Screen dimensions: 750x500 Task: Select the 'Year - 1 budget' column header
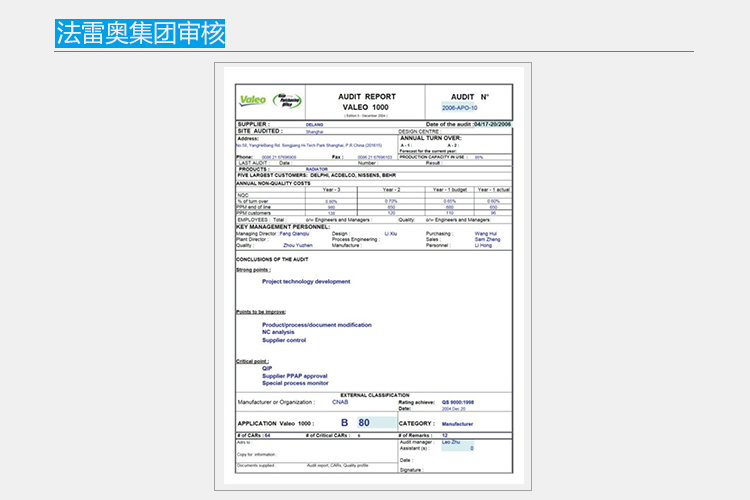click(x=450, y=190)
